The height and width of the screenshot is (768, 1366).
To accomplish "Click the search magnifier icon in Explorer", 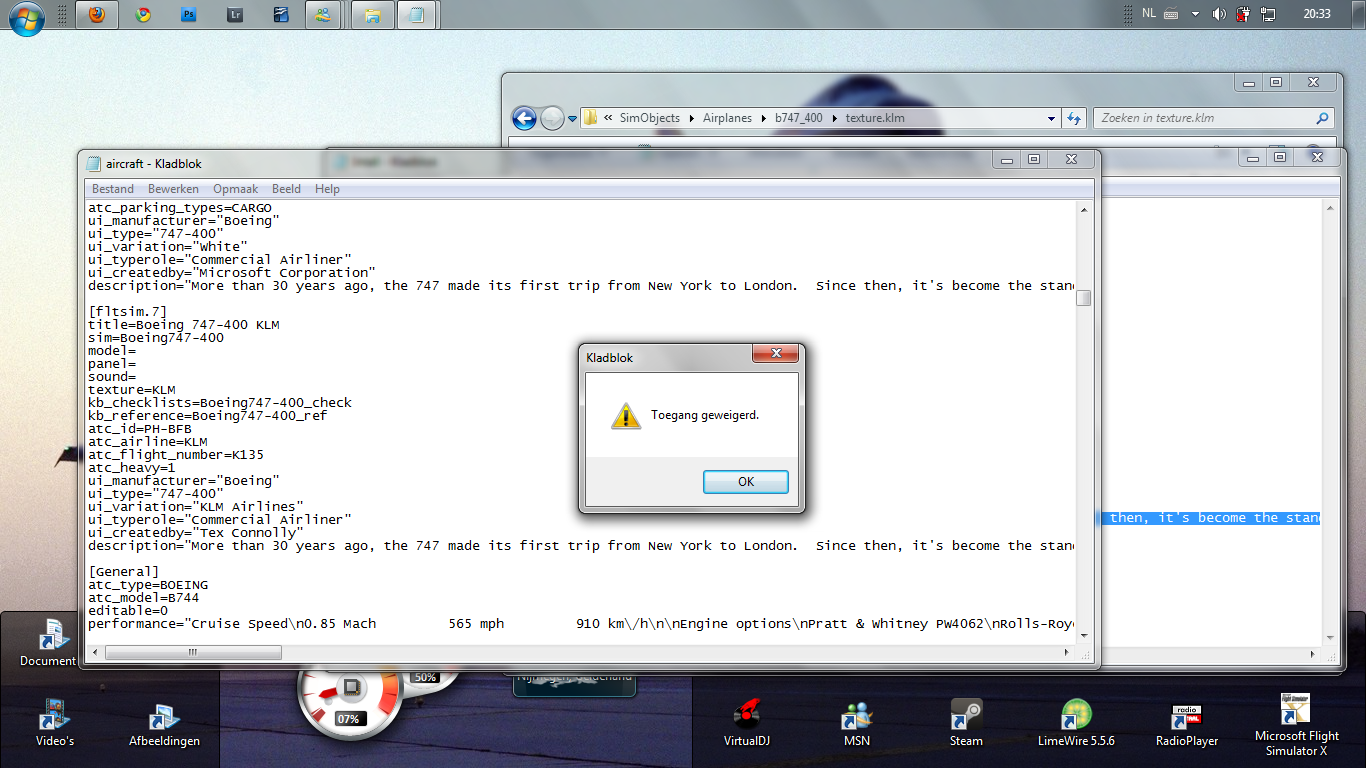I will point(1323,118).
